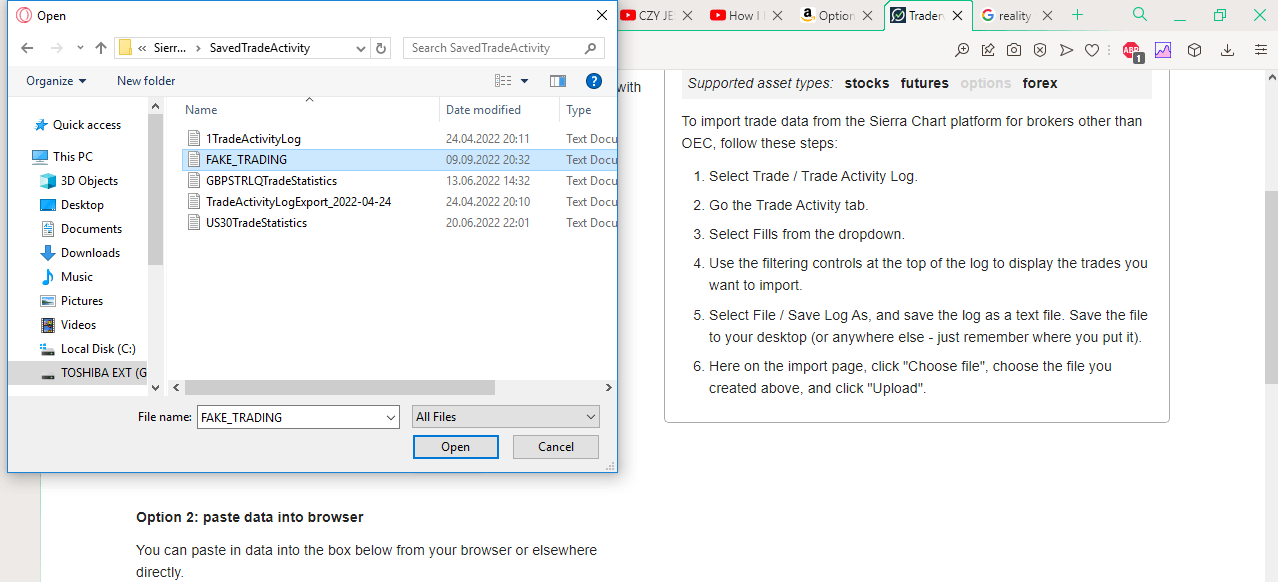Close the Amazon Option tab
This screenshot has height=582, width=1278.
[x=868, y=15]
